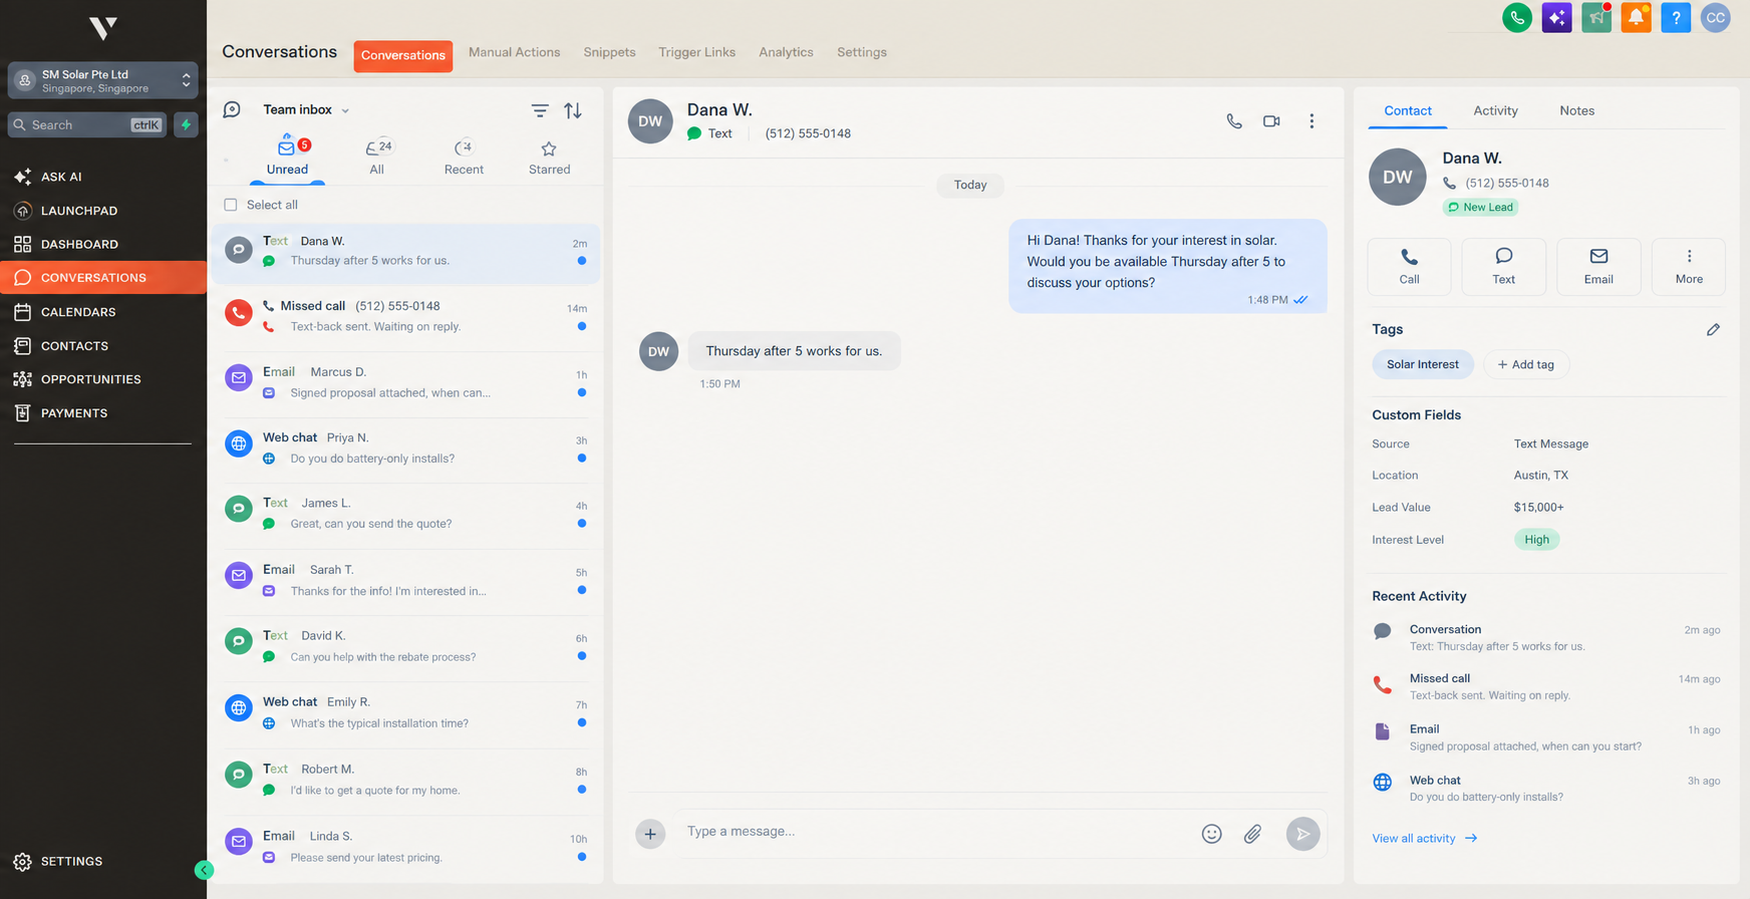Click the More button in contact panel

coord(1689,267)
